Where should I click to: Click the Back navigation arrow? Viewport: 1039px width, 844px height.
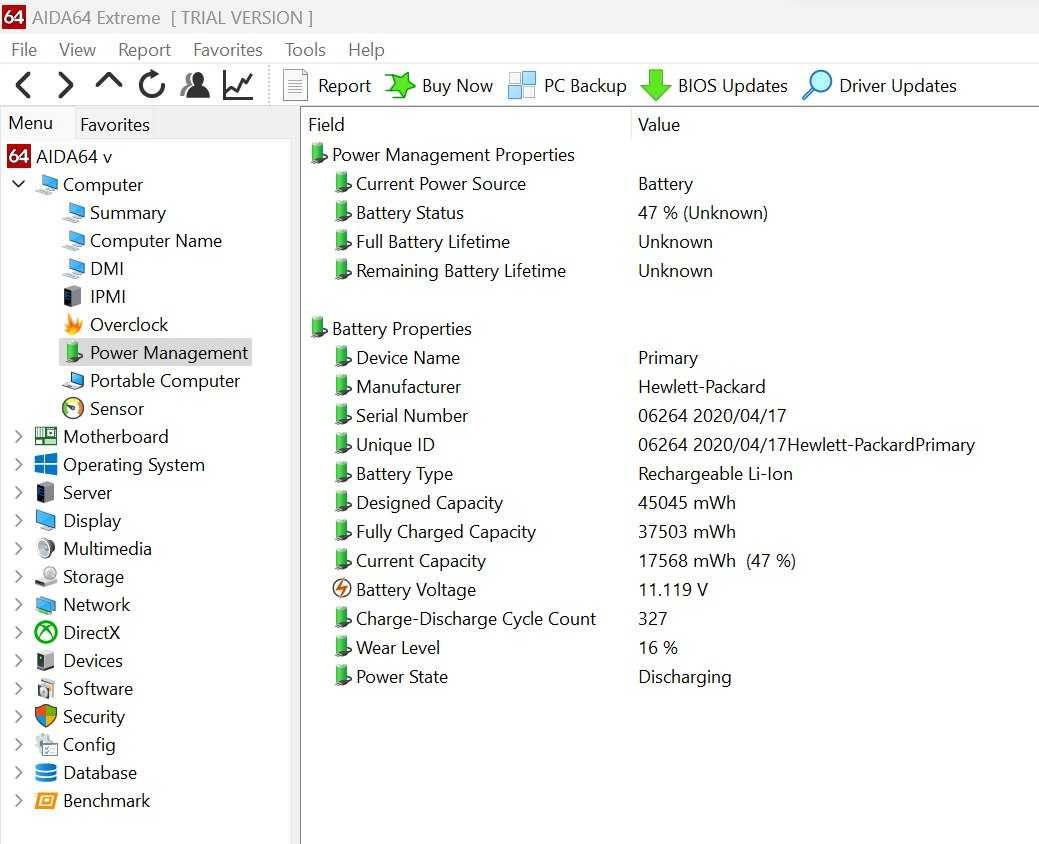pos(24,85)
